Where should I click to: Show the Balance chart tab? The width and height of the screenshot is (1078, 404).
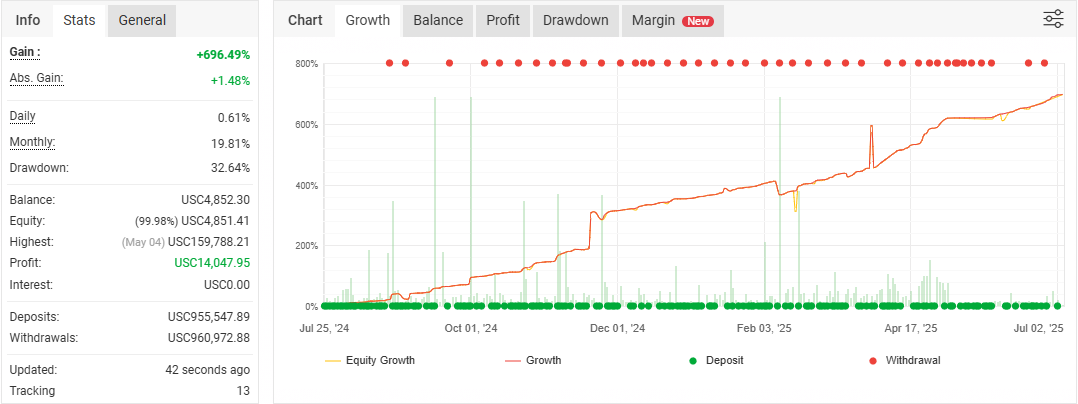pos(438,20)
